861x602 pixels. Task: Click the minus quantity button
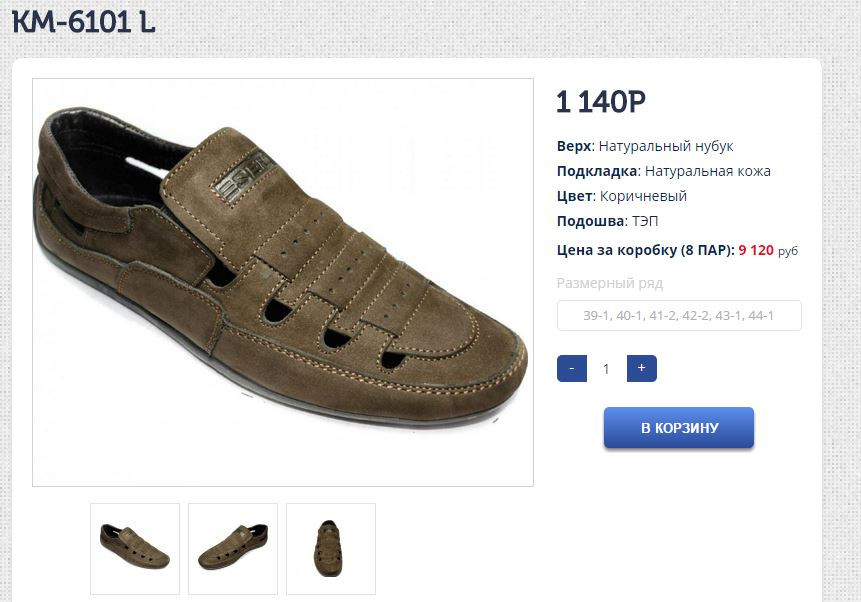[x=571, y=369]
